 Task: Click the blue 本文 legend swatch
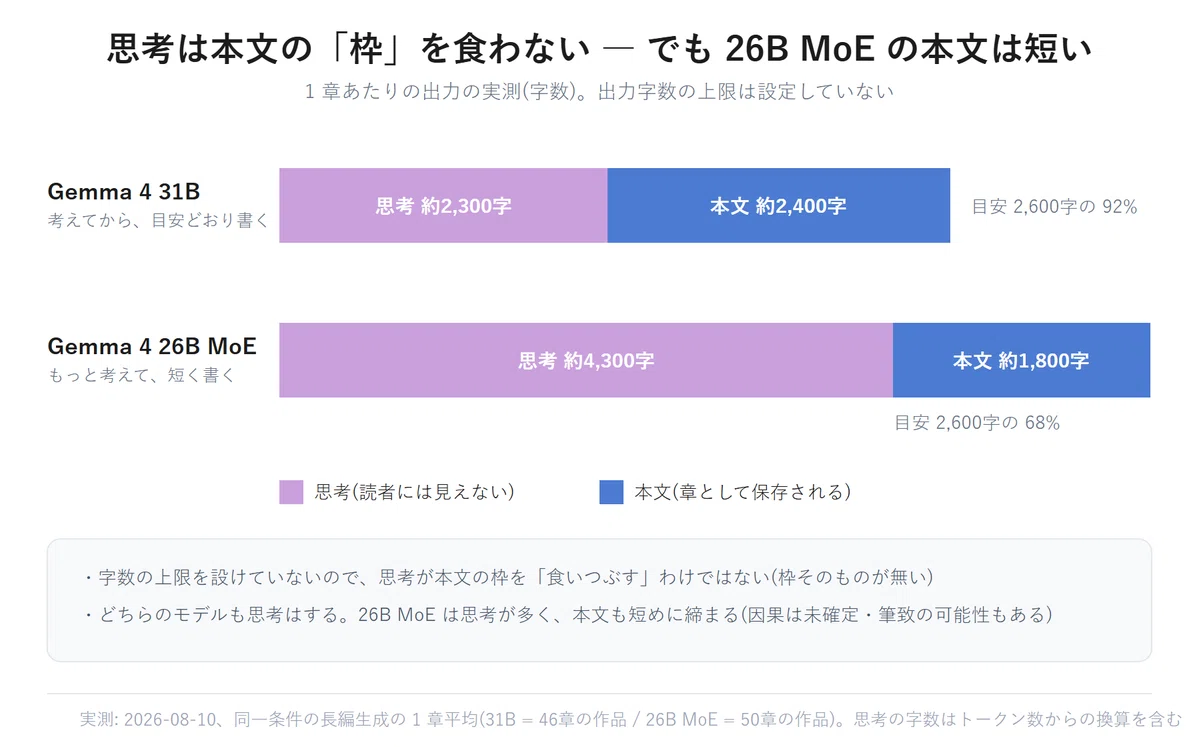611,492
